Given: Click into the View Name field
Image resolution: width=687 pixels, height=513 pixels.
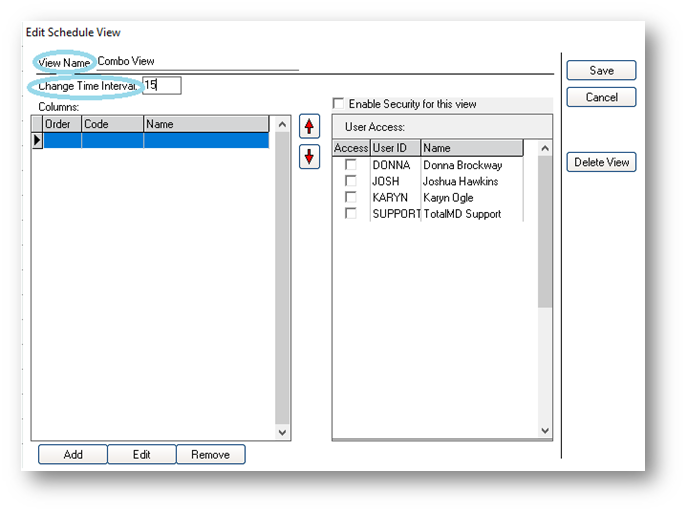Looking at the screenshot, I should pyautogui.click(x=197, y=62).
